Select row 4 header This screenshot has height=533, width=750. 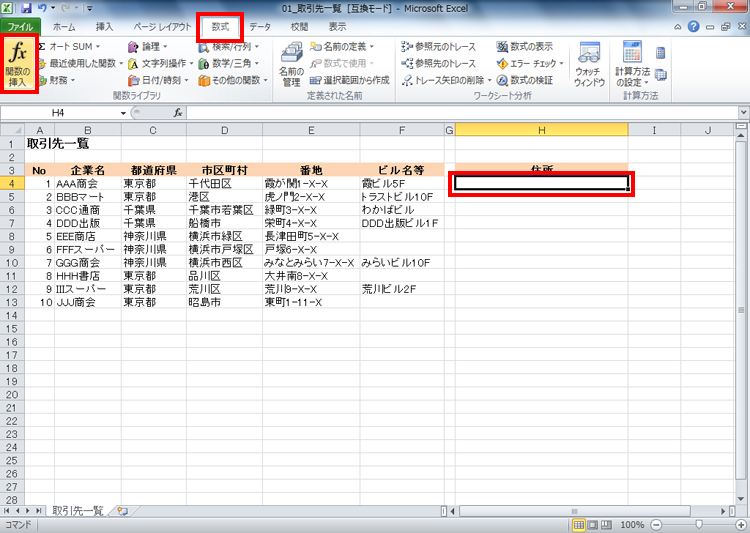12,184
